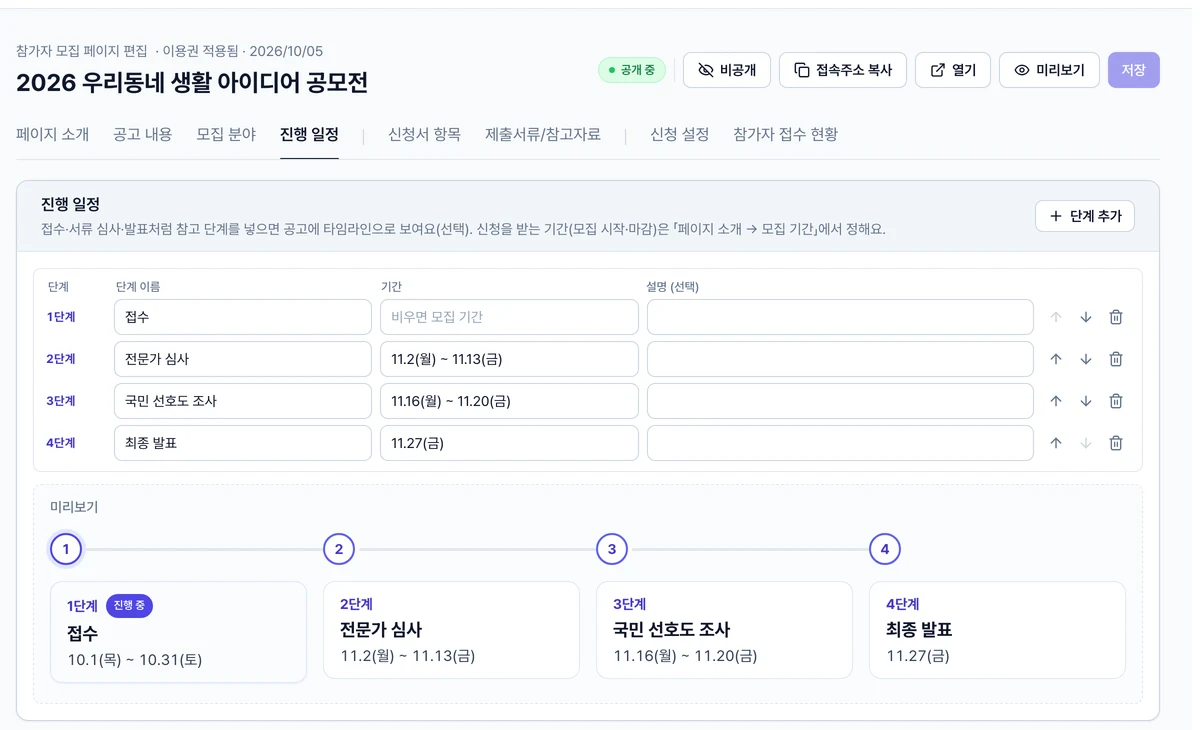Click timeline marker number 2
The width and height of the screenshot is (1200, 730).
point(339,549)
